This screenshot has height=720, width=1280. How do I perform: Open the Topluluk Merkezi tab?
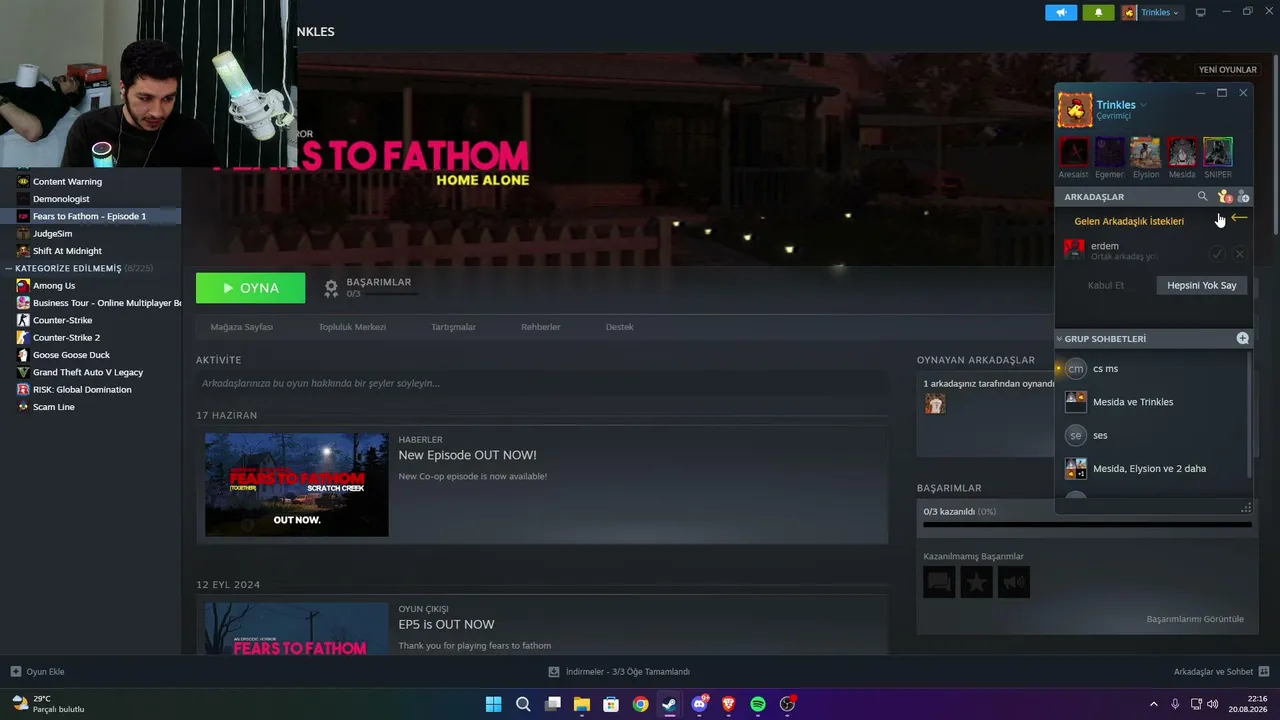coord(352,327)
